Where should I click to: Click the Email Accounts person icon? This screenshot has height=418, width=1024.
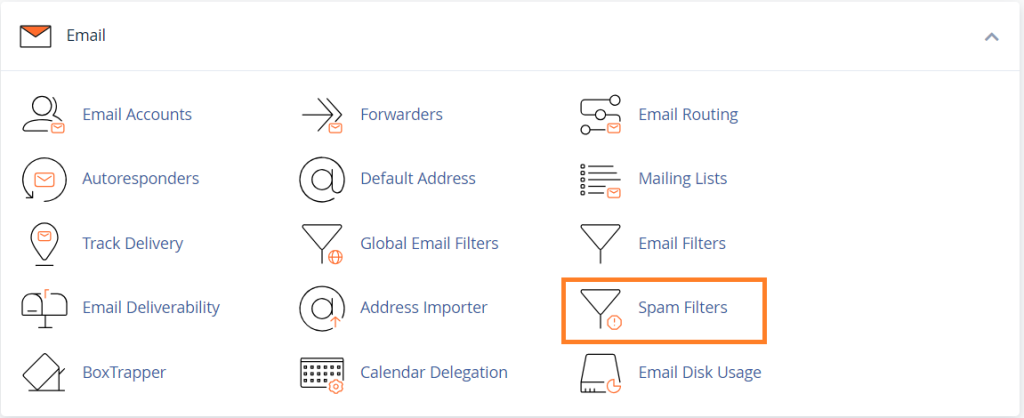(43, 115)
